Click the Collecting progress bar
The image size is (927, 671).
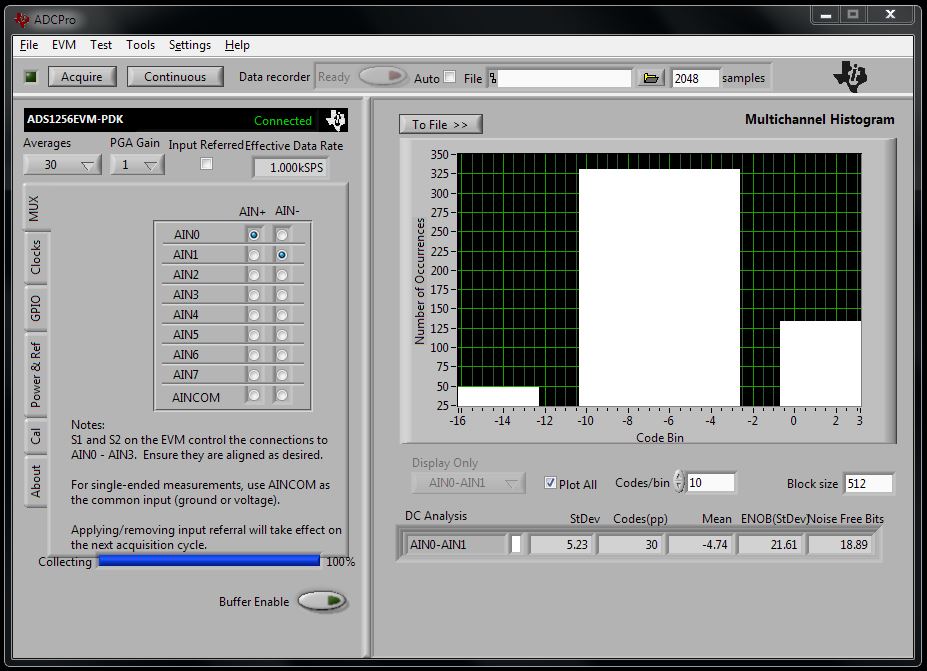(209, 561)
